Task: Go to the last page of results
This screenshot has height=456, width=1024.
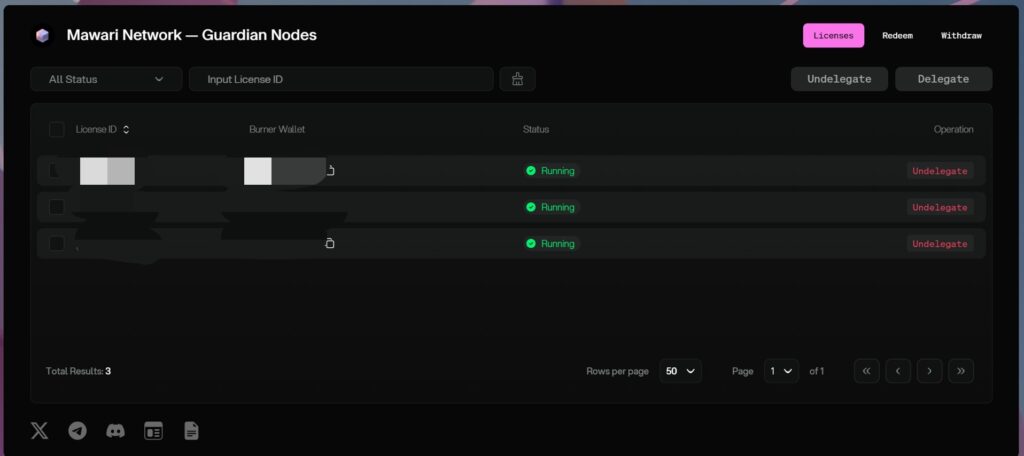Action: click(960, 371)
